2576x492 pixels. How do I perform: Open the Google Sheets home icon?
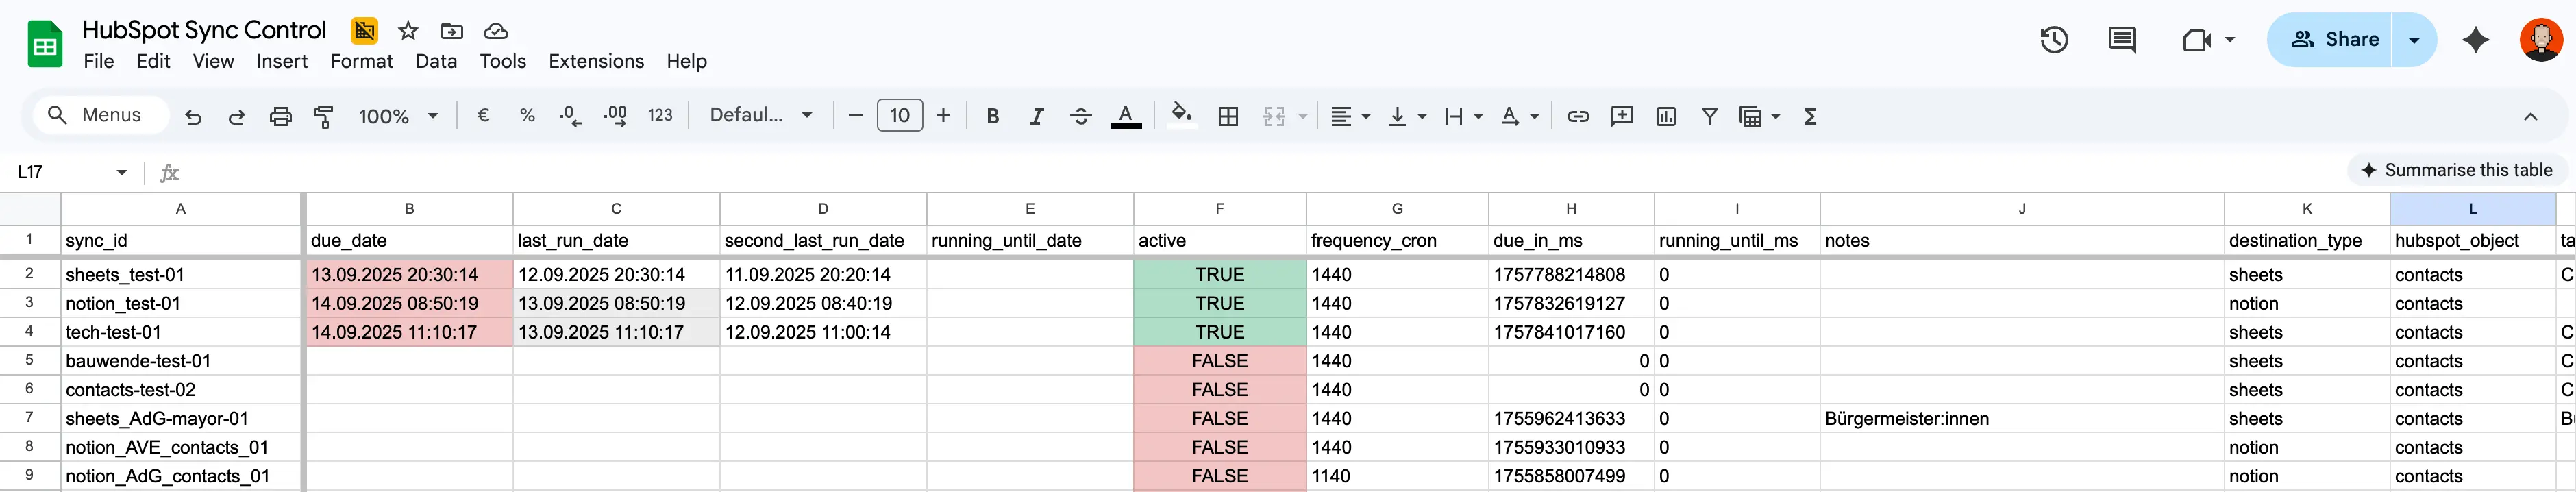click(45, 45)
